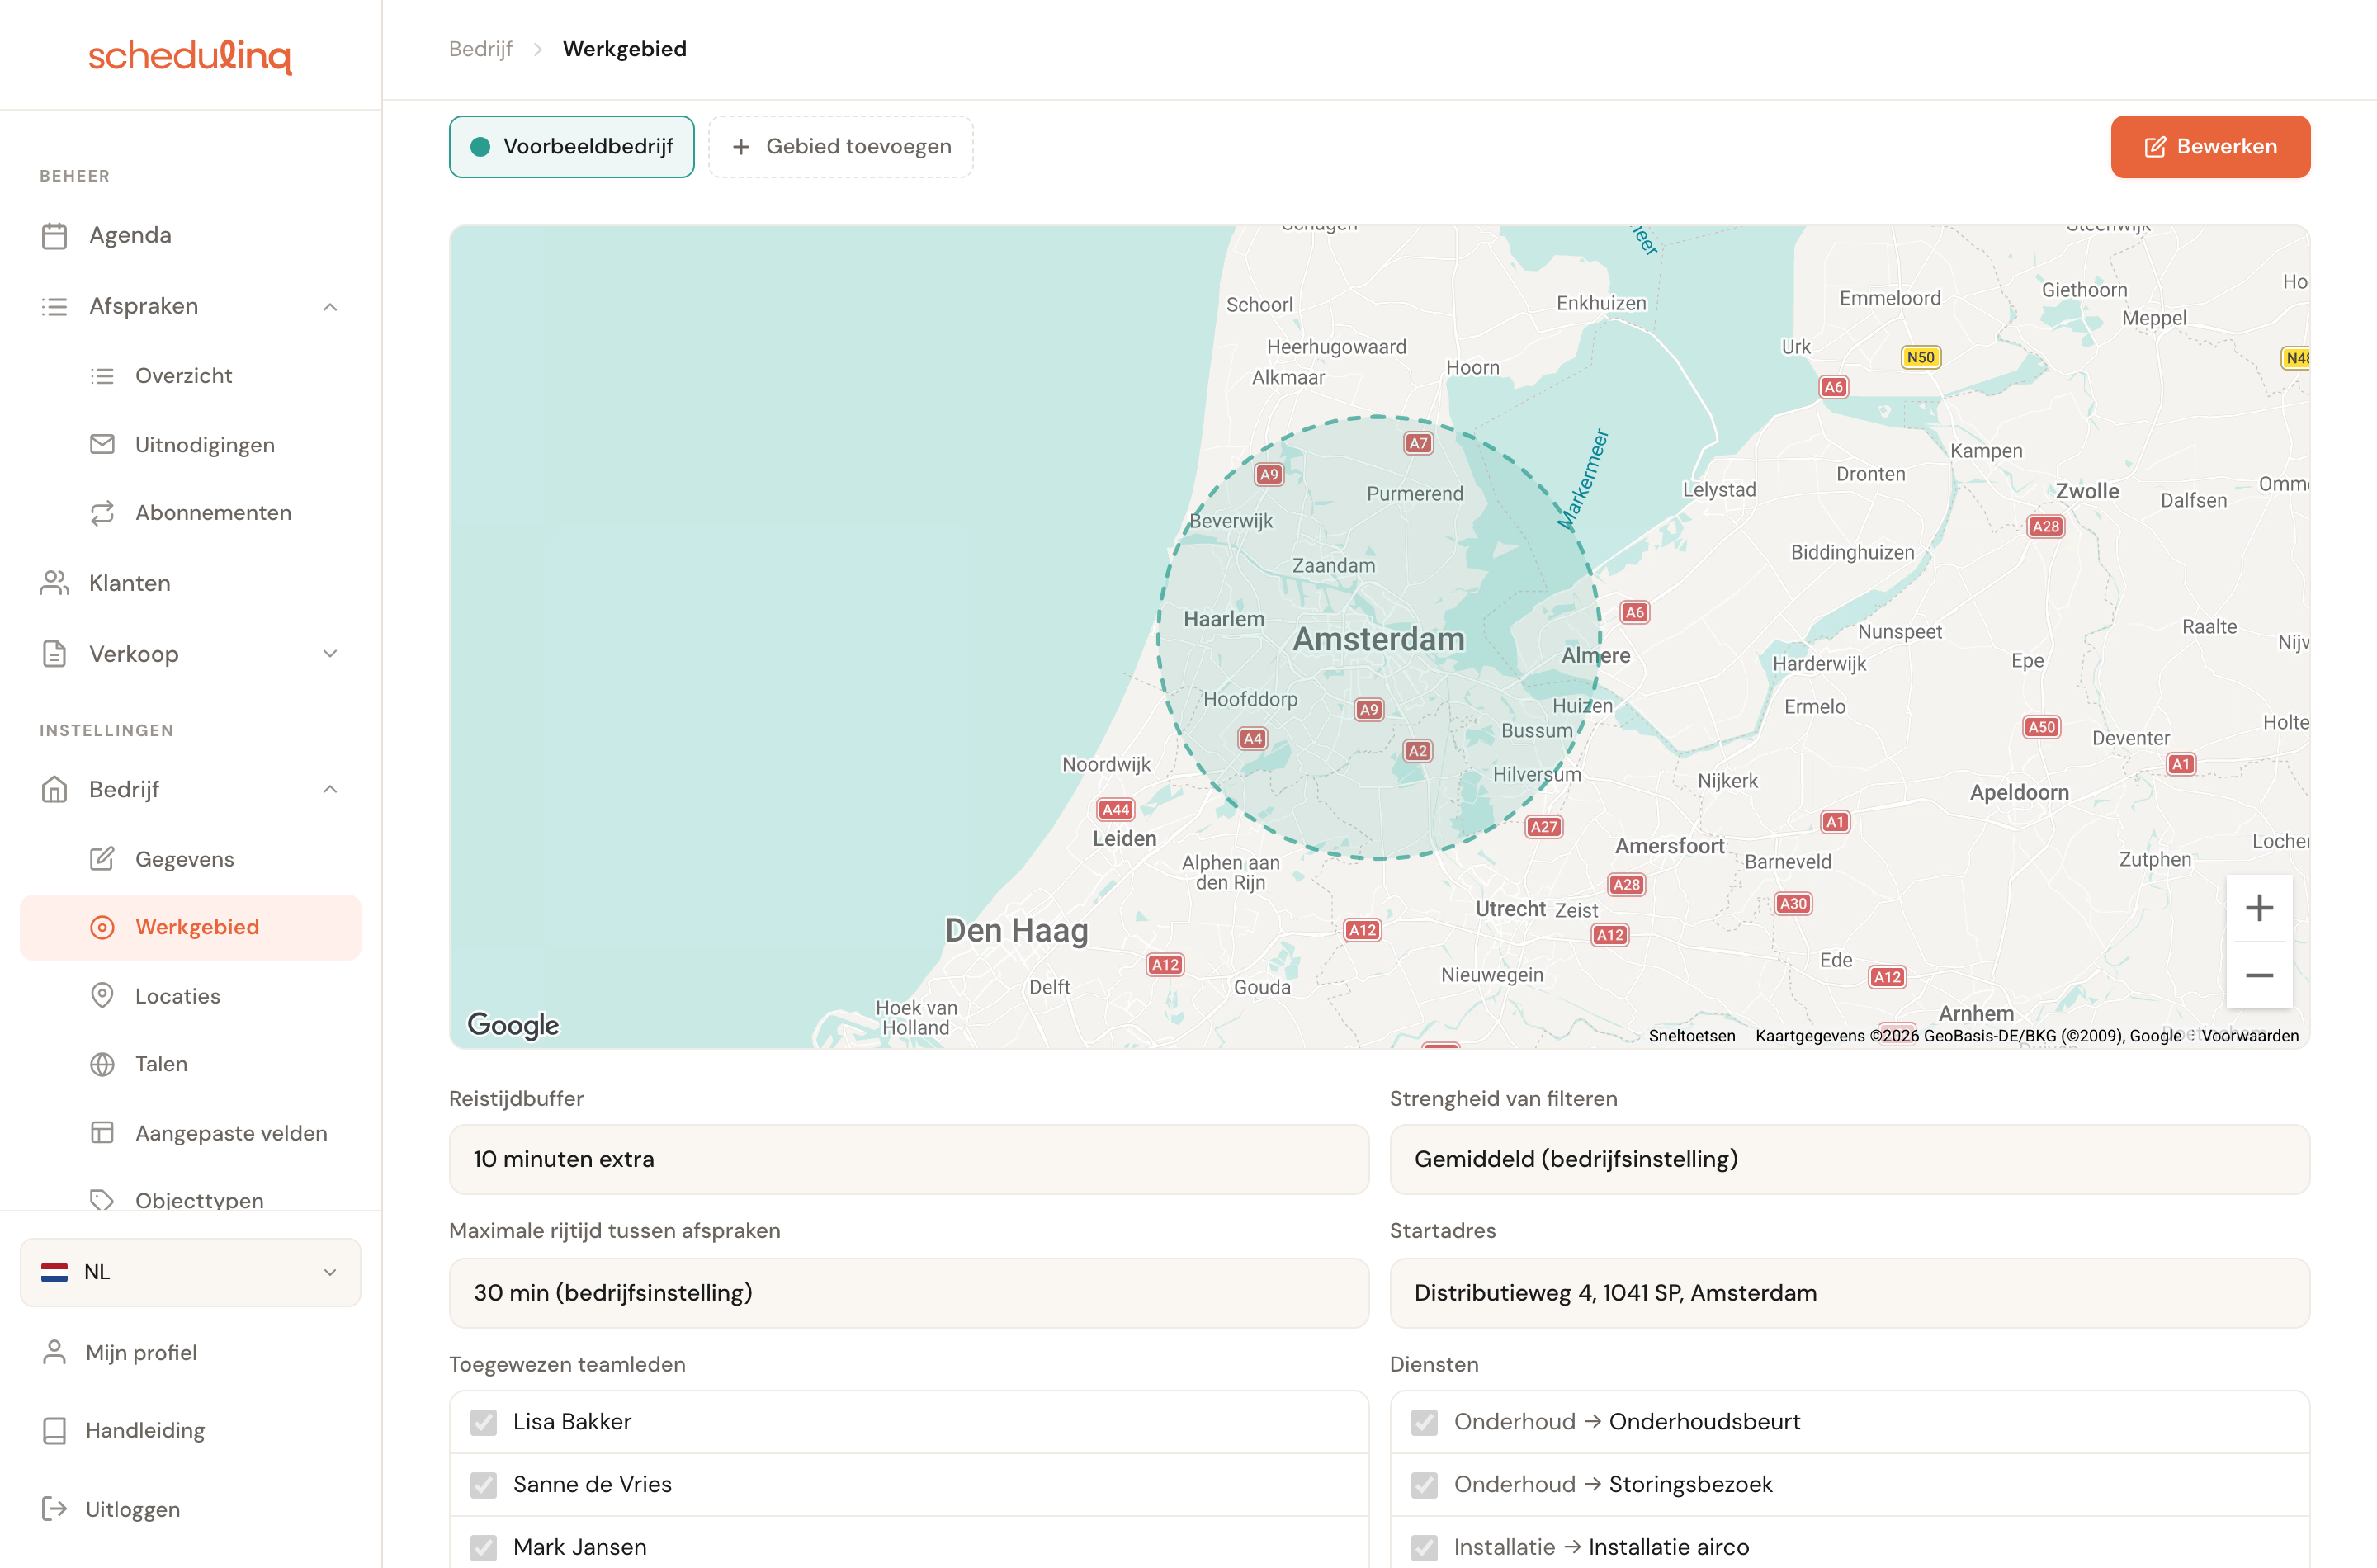Toggle the Mark Jansen checkbox
Viewport: 2377px width, 1568px height.
tap(484, 1548)
